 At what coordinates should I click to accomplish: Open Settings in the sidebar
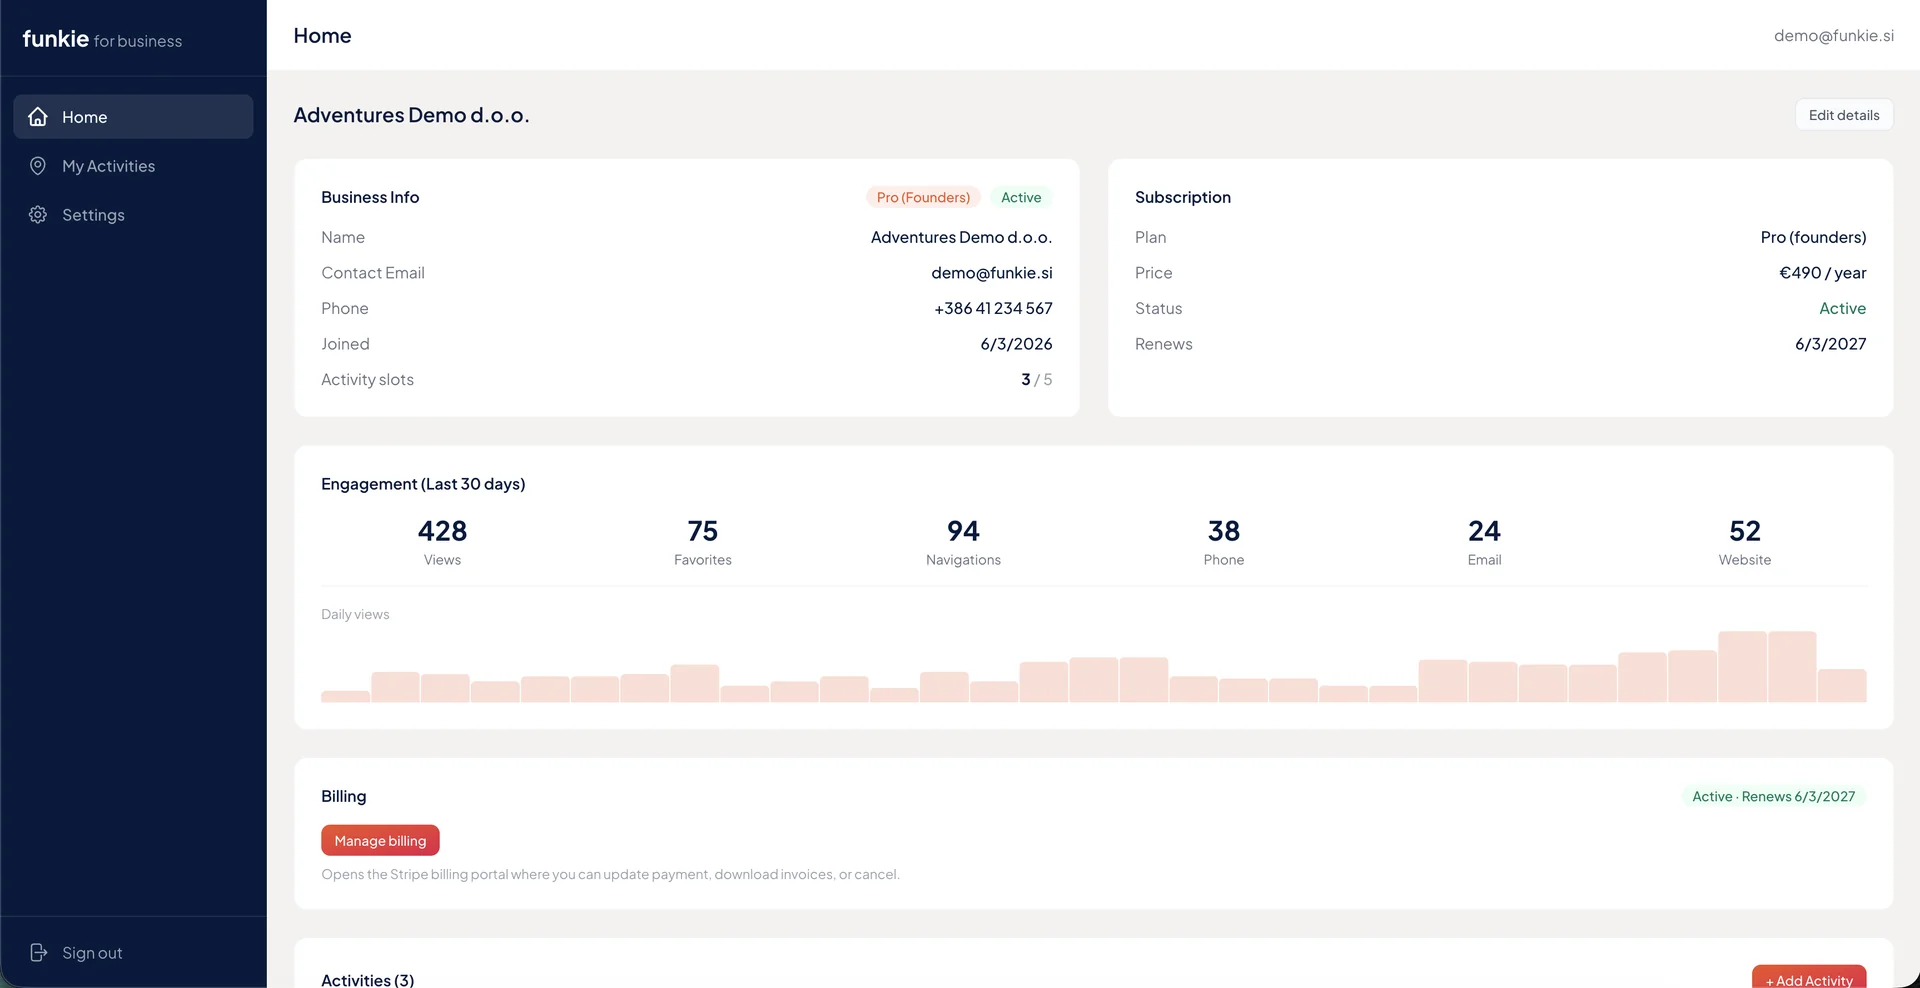tap(133, 215)
